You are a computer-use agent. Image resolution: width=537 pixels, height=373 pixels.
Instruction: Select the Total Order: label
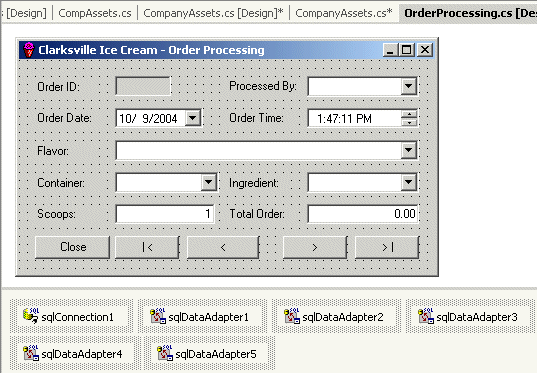(x=257, y=214)
